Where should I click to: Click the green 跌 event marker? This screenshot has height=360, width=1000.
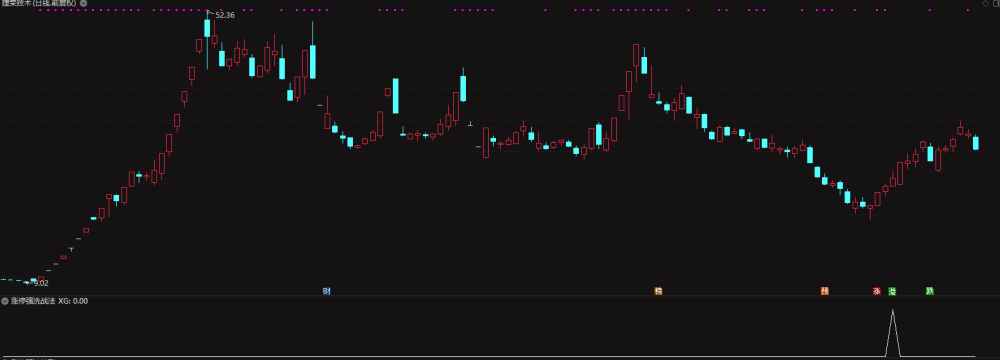click(x=930, y=291)
